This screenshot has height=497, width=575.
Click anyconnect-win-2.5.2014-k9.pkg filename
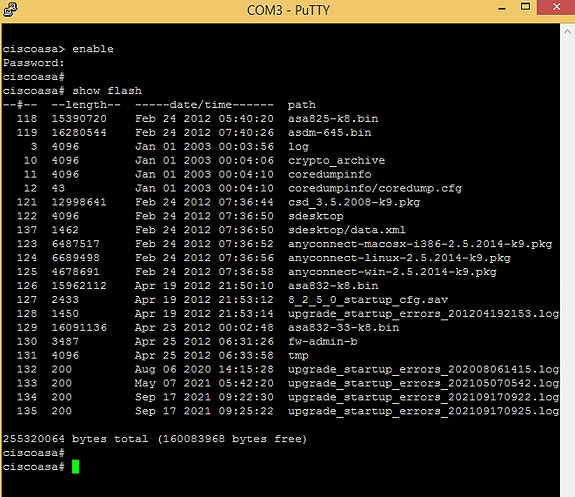[x=392, y=272]
